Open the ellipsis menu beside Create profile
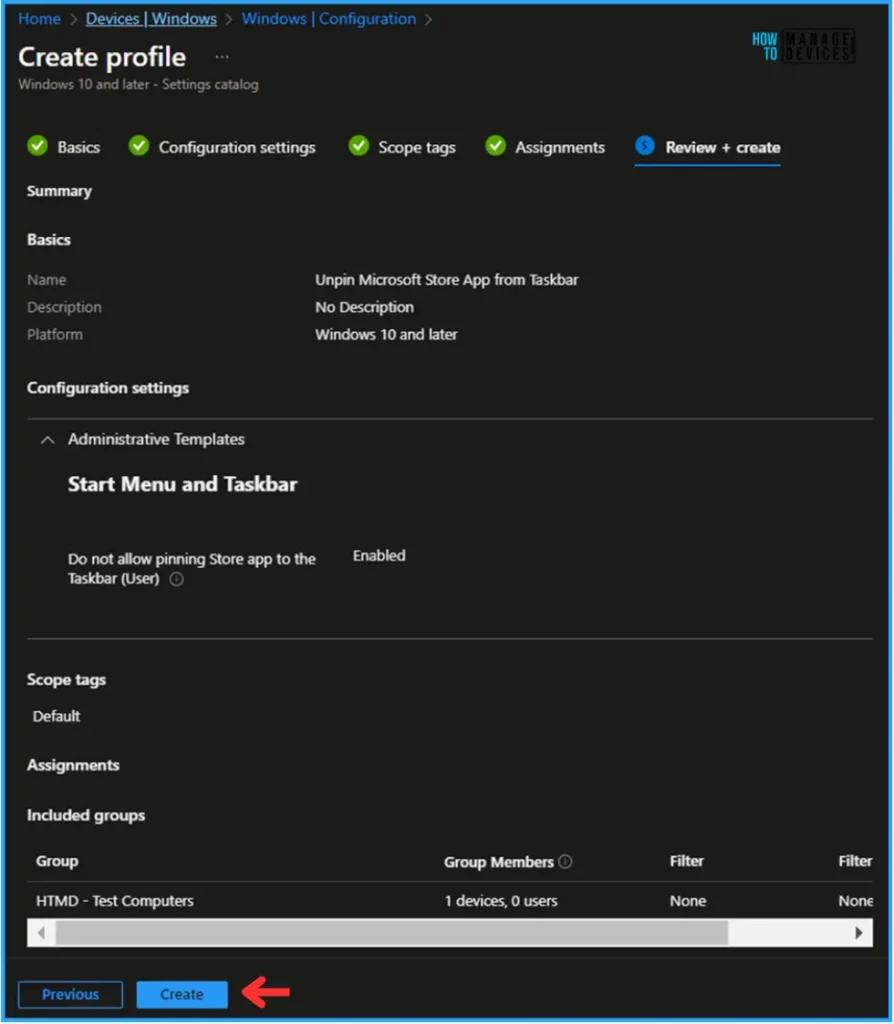Image resolution: width=894 pixels, height=1024 pixels. (222, 58)
